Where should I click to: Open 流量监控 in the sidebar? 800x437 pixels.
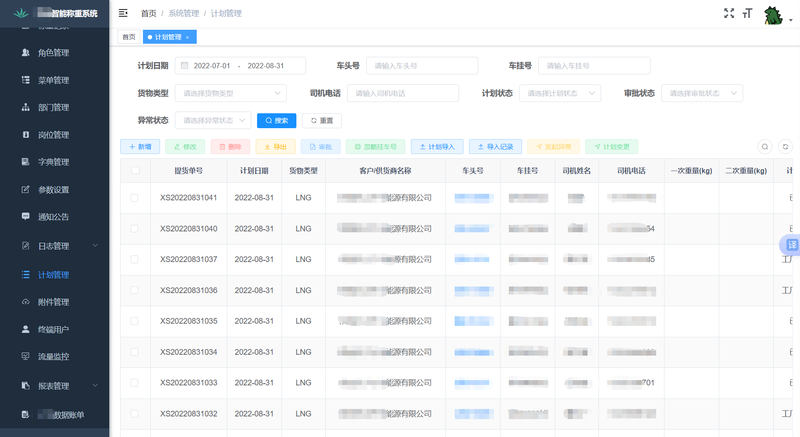[53, 356]
